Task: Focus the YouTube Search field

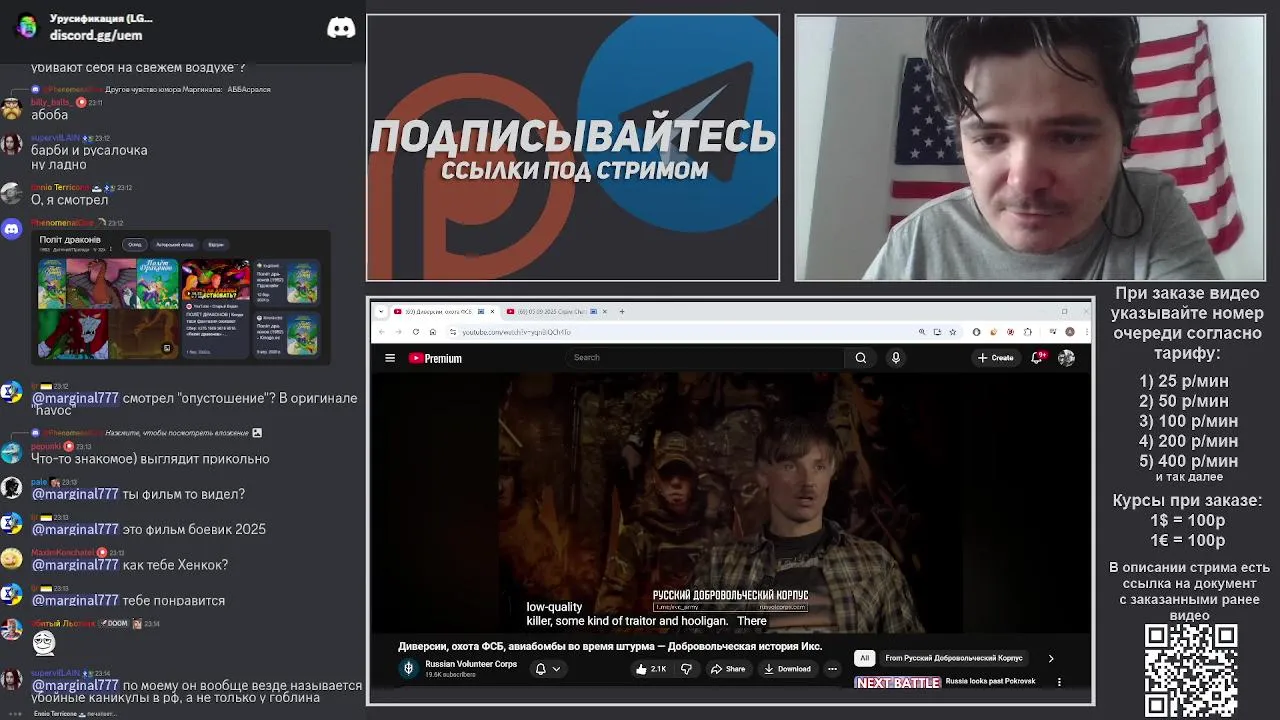Action: [x=706, y=358]
